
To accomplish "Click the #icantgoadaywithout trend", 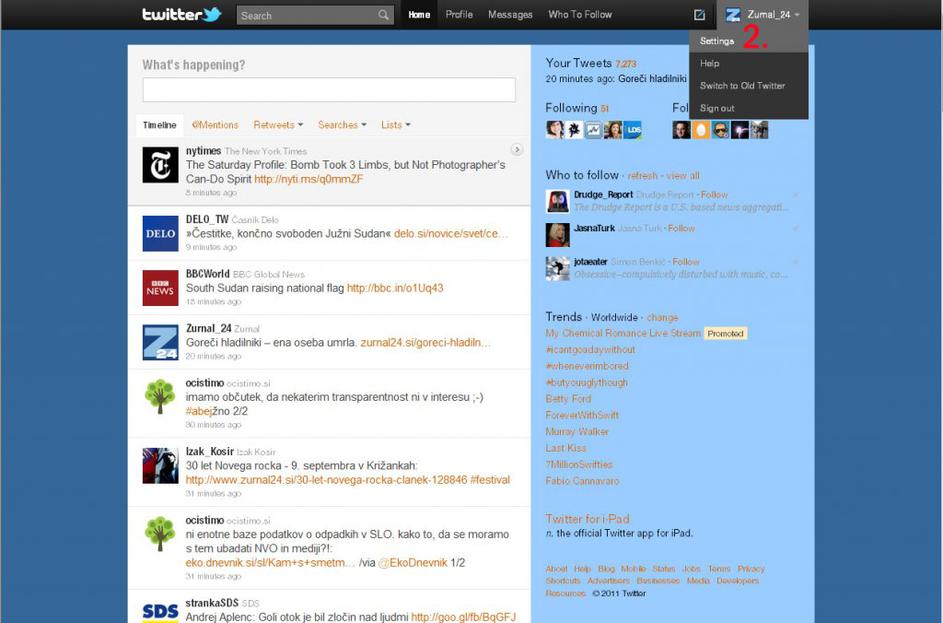I will [x=590, y=350].
